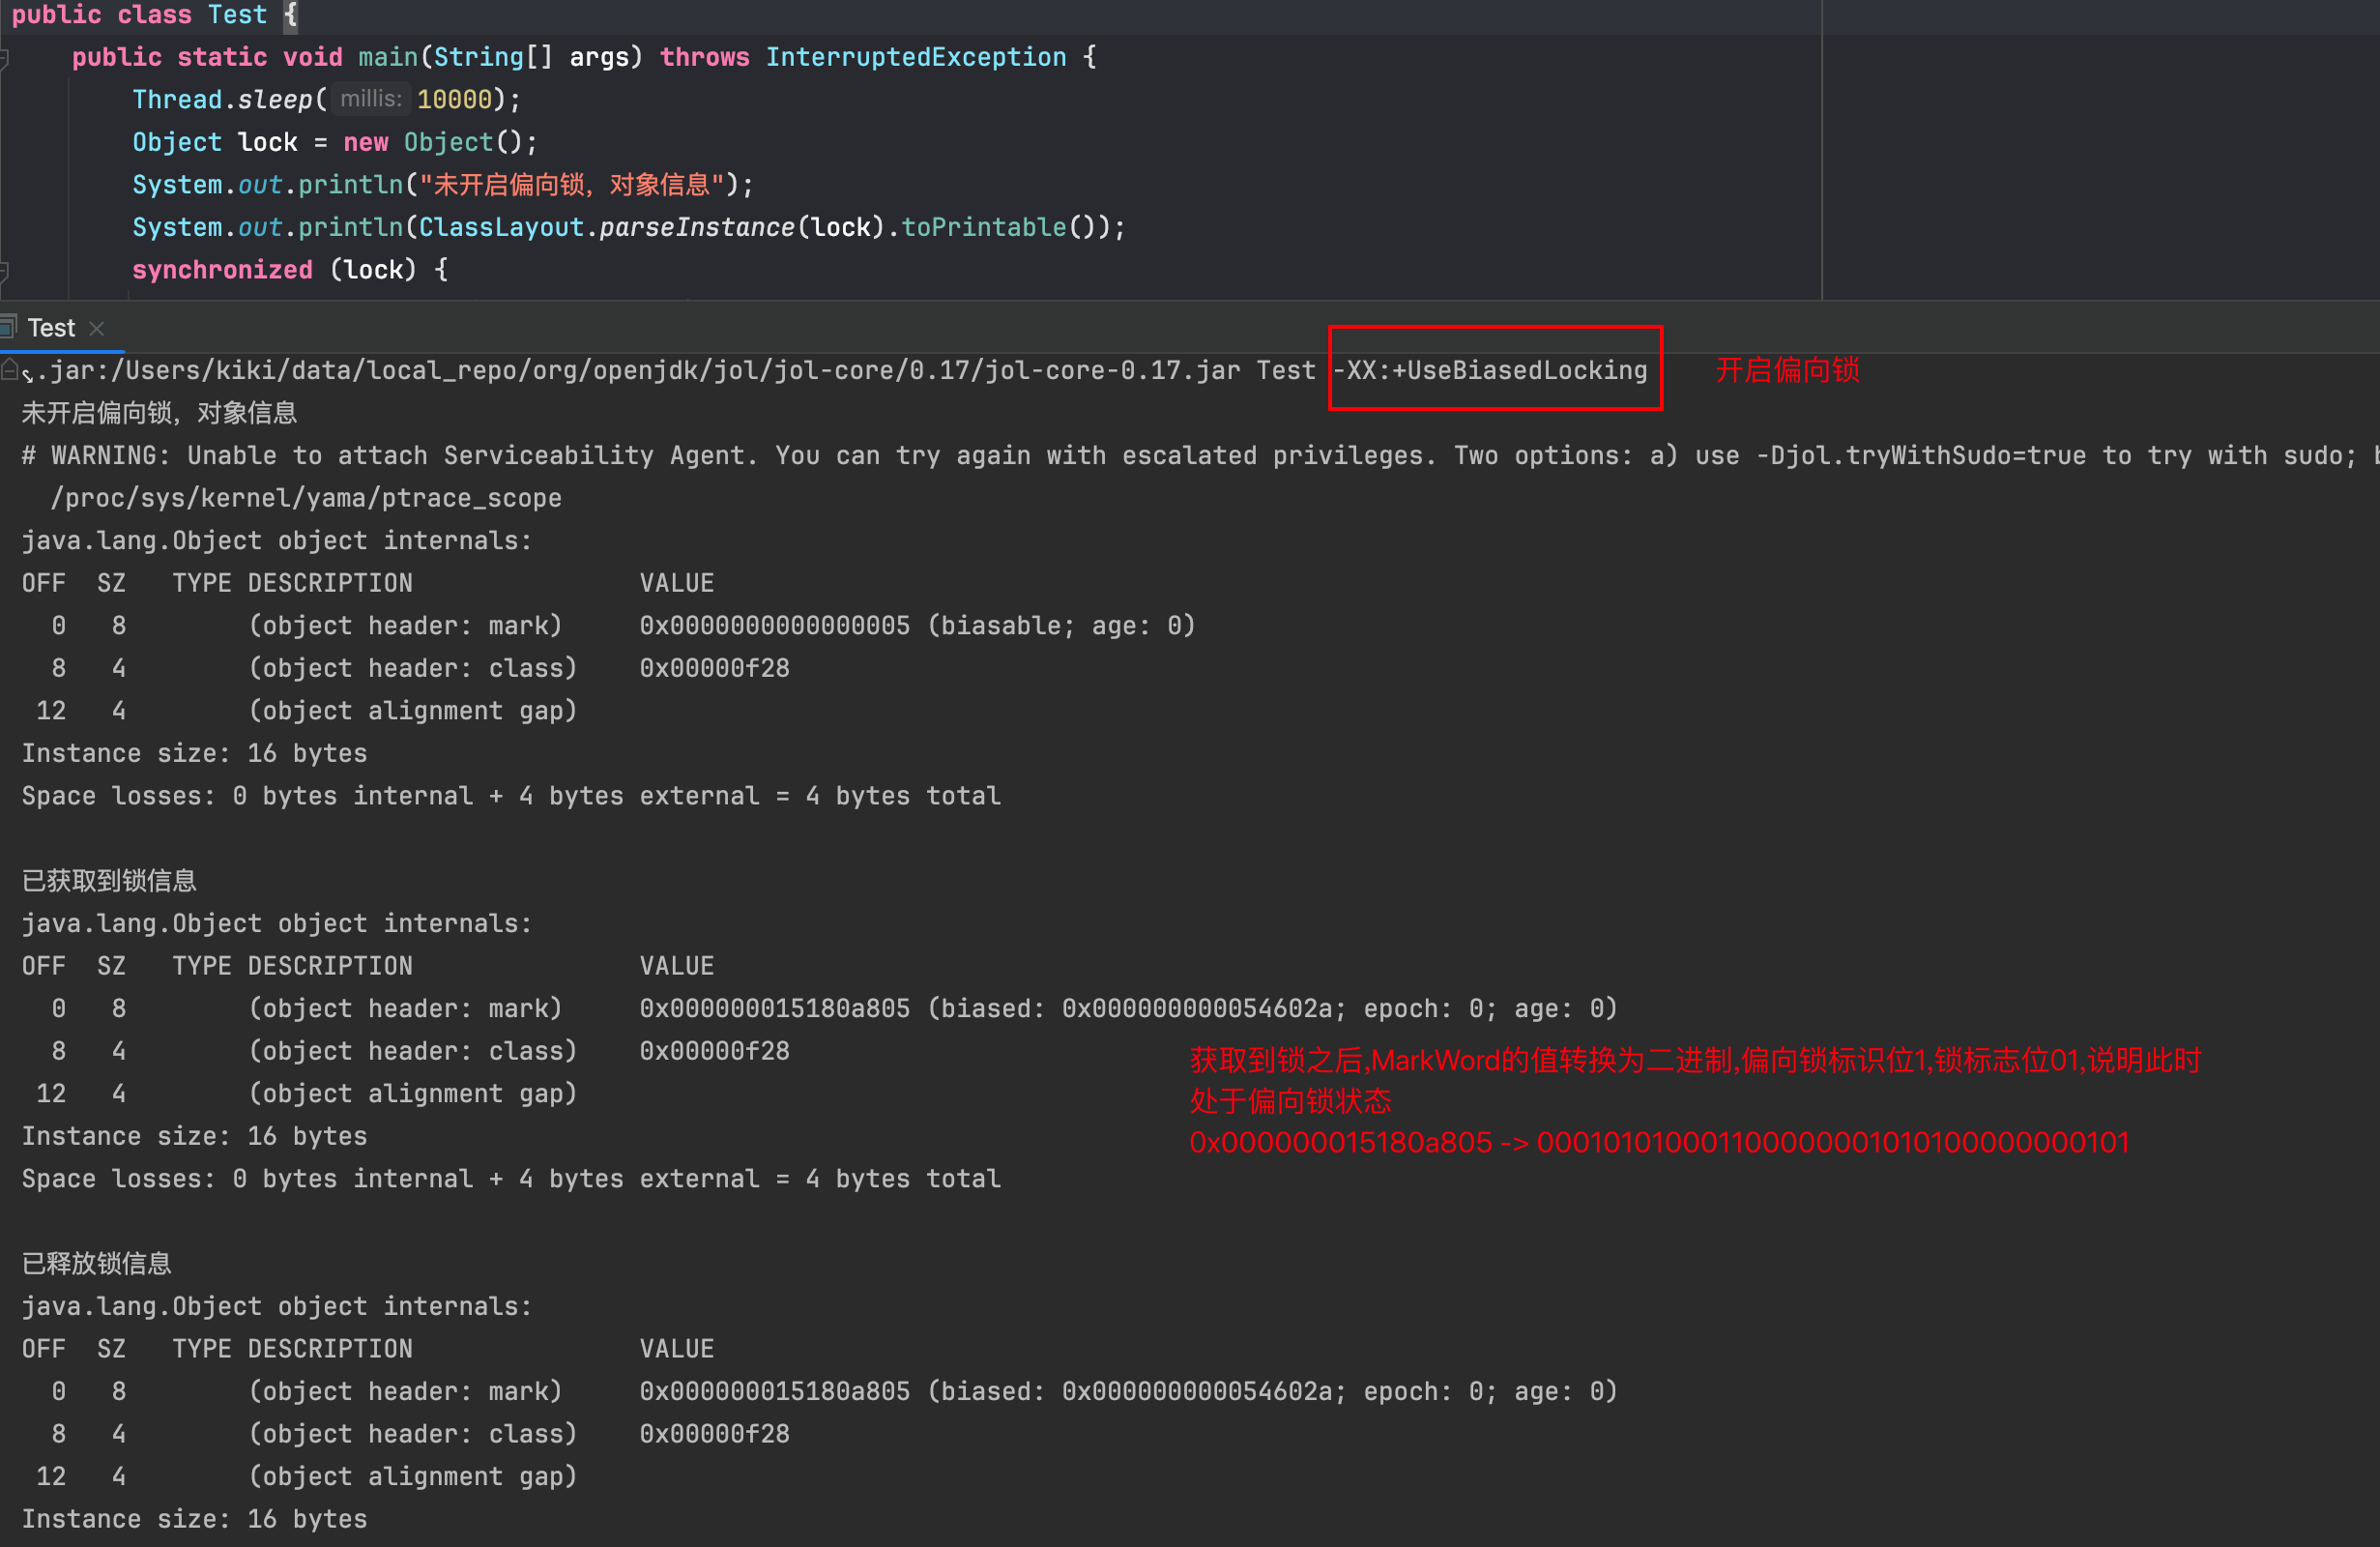This screenshot has height=1547, width=2380.
Task: Click the millis parameter hint
Action: 370,99
